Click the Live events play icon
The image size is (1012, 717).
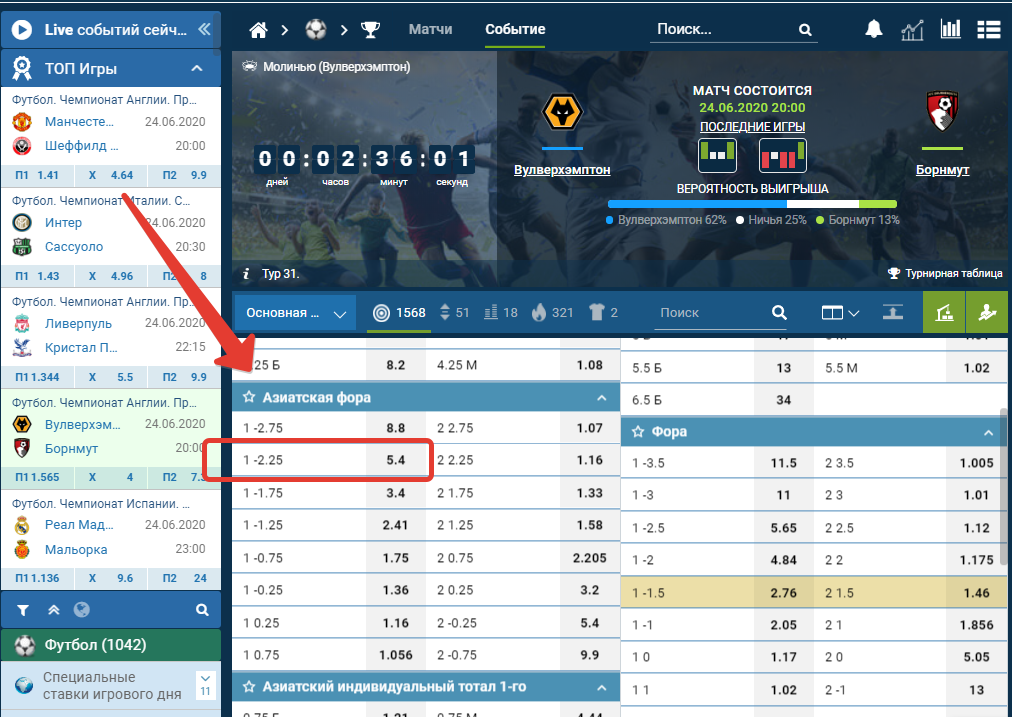point(21,30)
